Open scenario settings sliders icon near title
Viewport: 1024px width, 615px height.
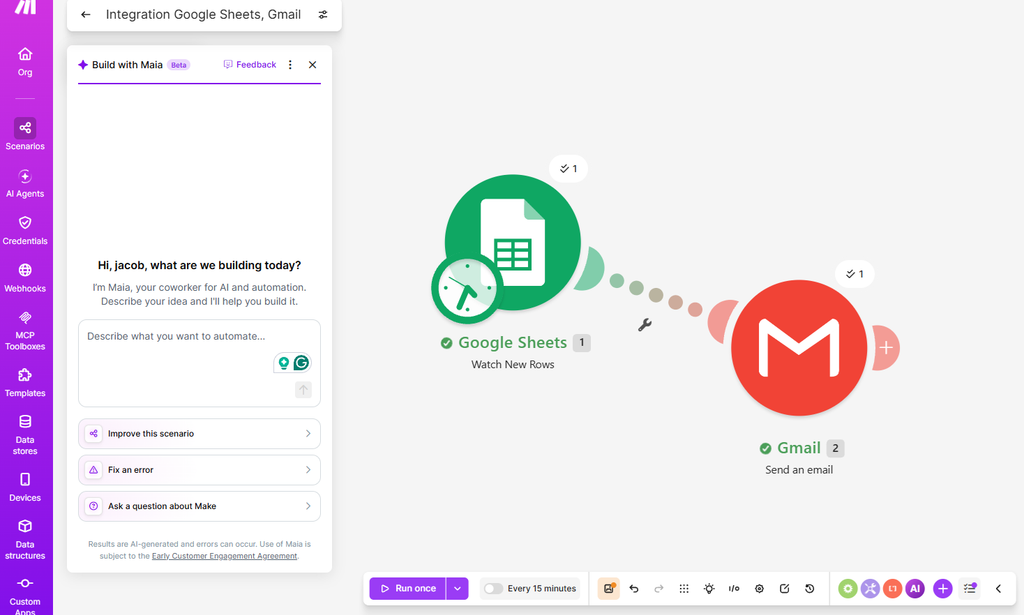pyautogui.click(x=323, y=14)
